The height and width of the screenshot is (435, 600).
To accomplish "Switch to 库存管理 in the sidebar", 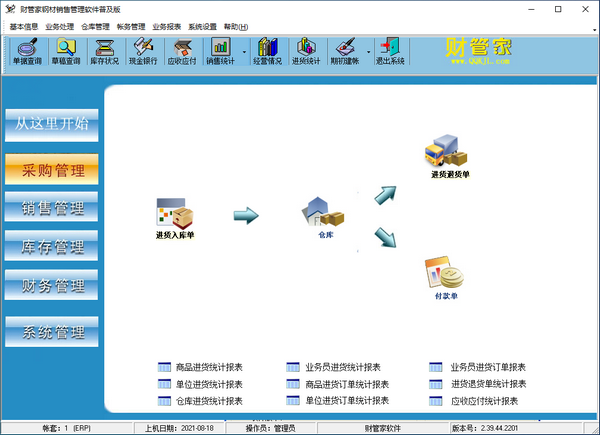I will coord(52,247).
